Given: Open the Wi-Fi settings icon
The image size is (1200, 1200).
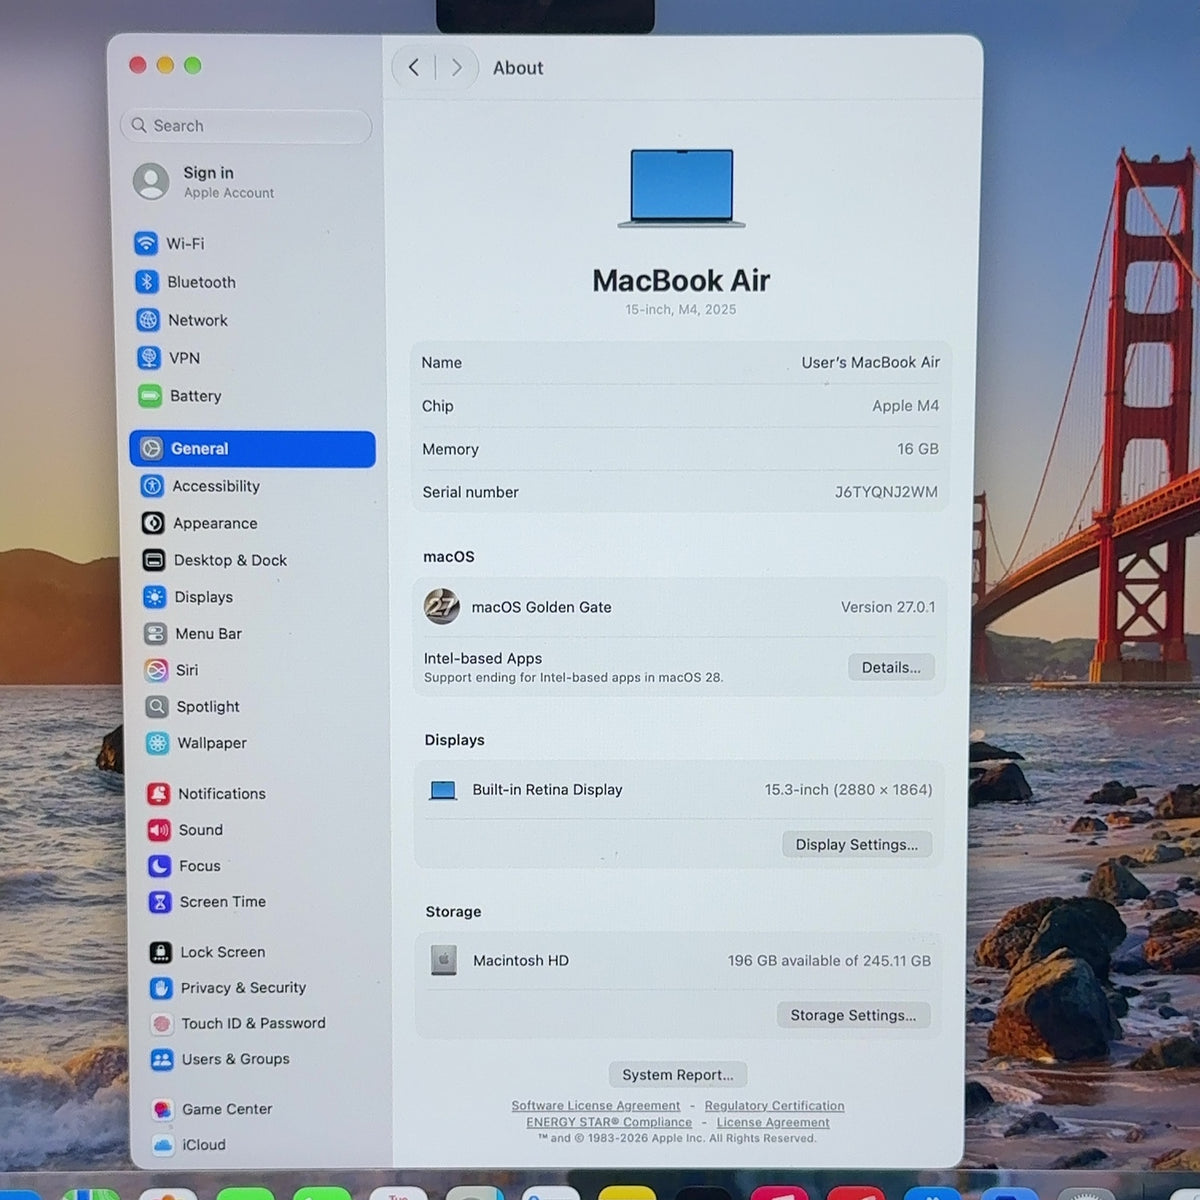Looking at the screenshot, I should coord(146,243).
